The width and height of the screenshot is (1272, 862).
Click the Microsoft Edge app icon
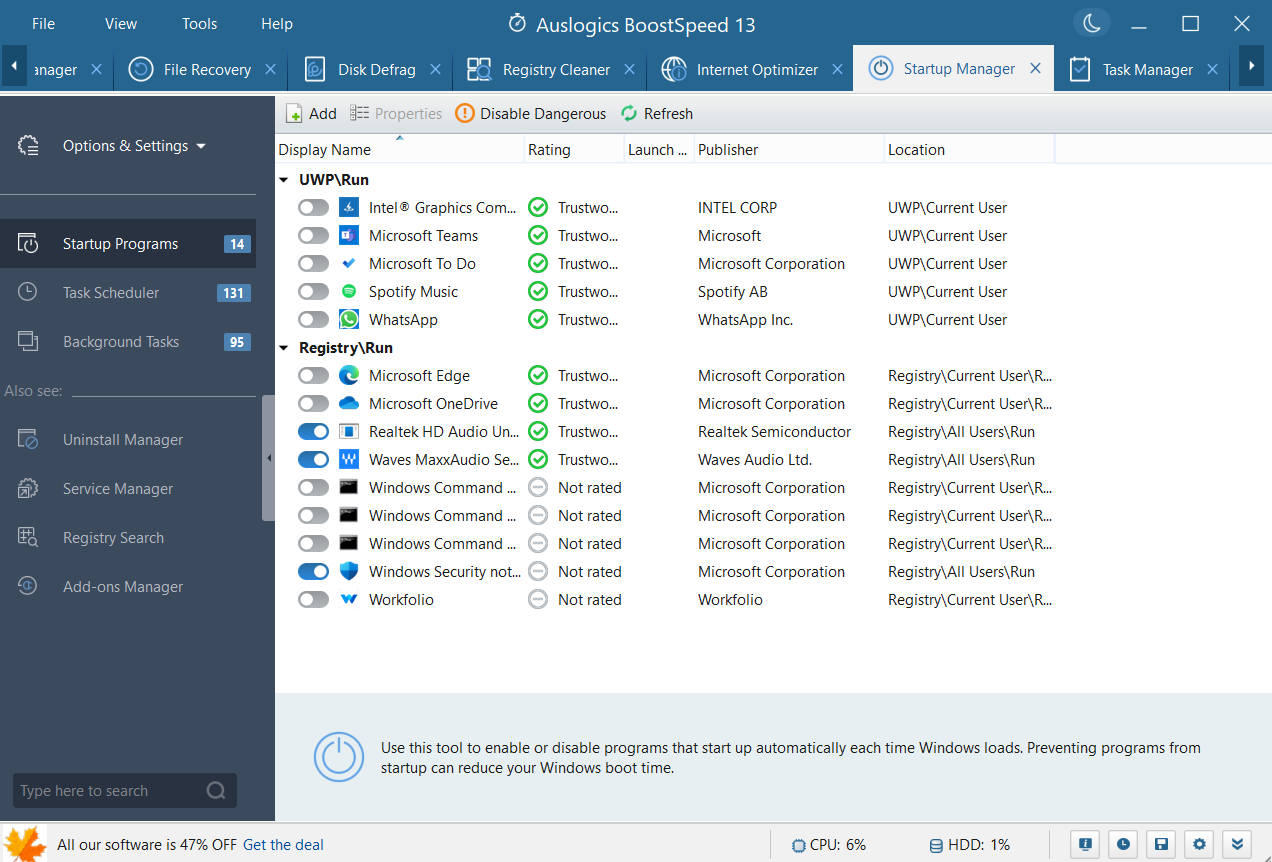[x=349, y=375]
